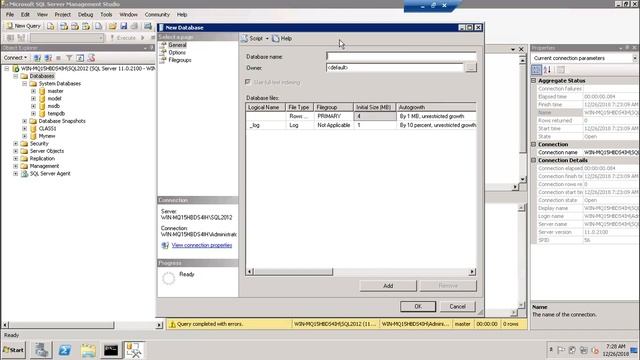The height and width of the screenshot is (360, 640).
Task: Open the Script dropdown arrow
Action: (267, 38)
